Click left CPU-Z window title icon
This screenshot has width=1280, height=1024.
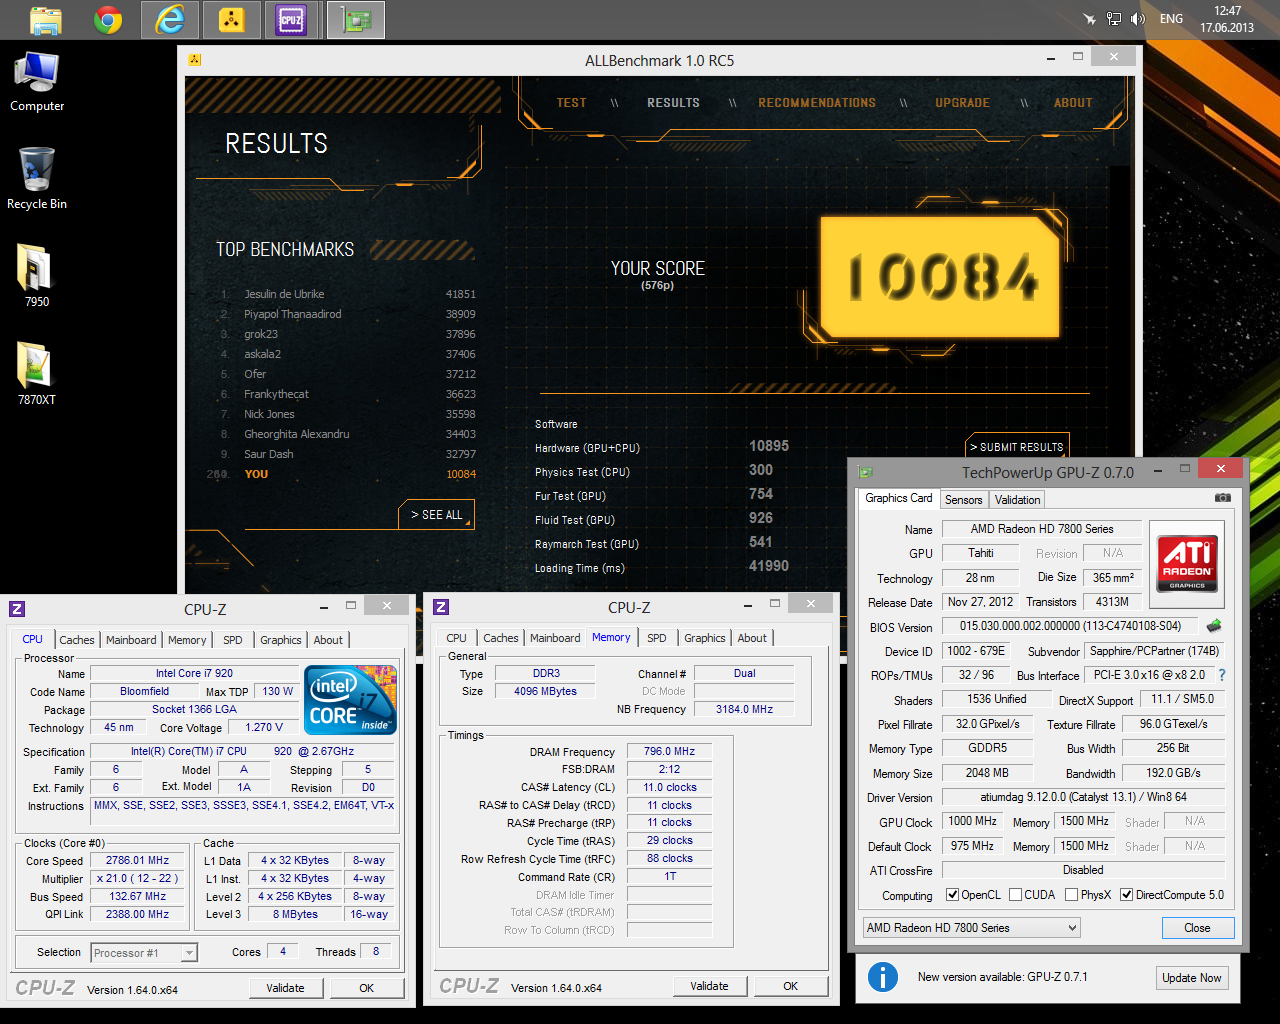point(17,608)
